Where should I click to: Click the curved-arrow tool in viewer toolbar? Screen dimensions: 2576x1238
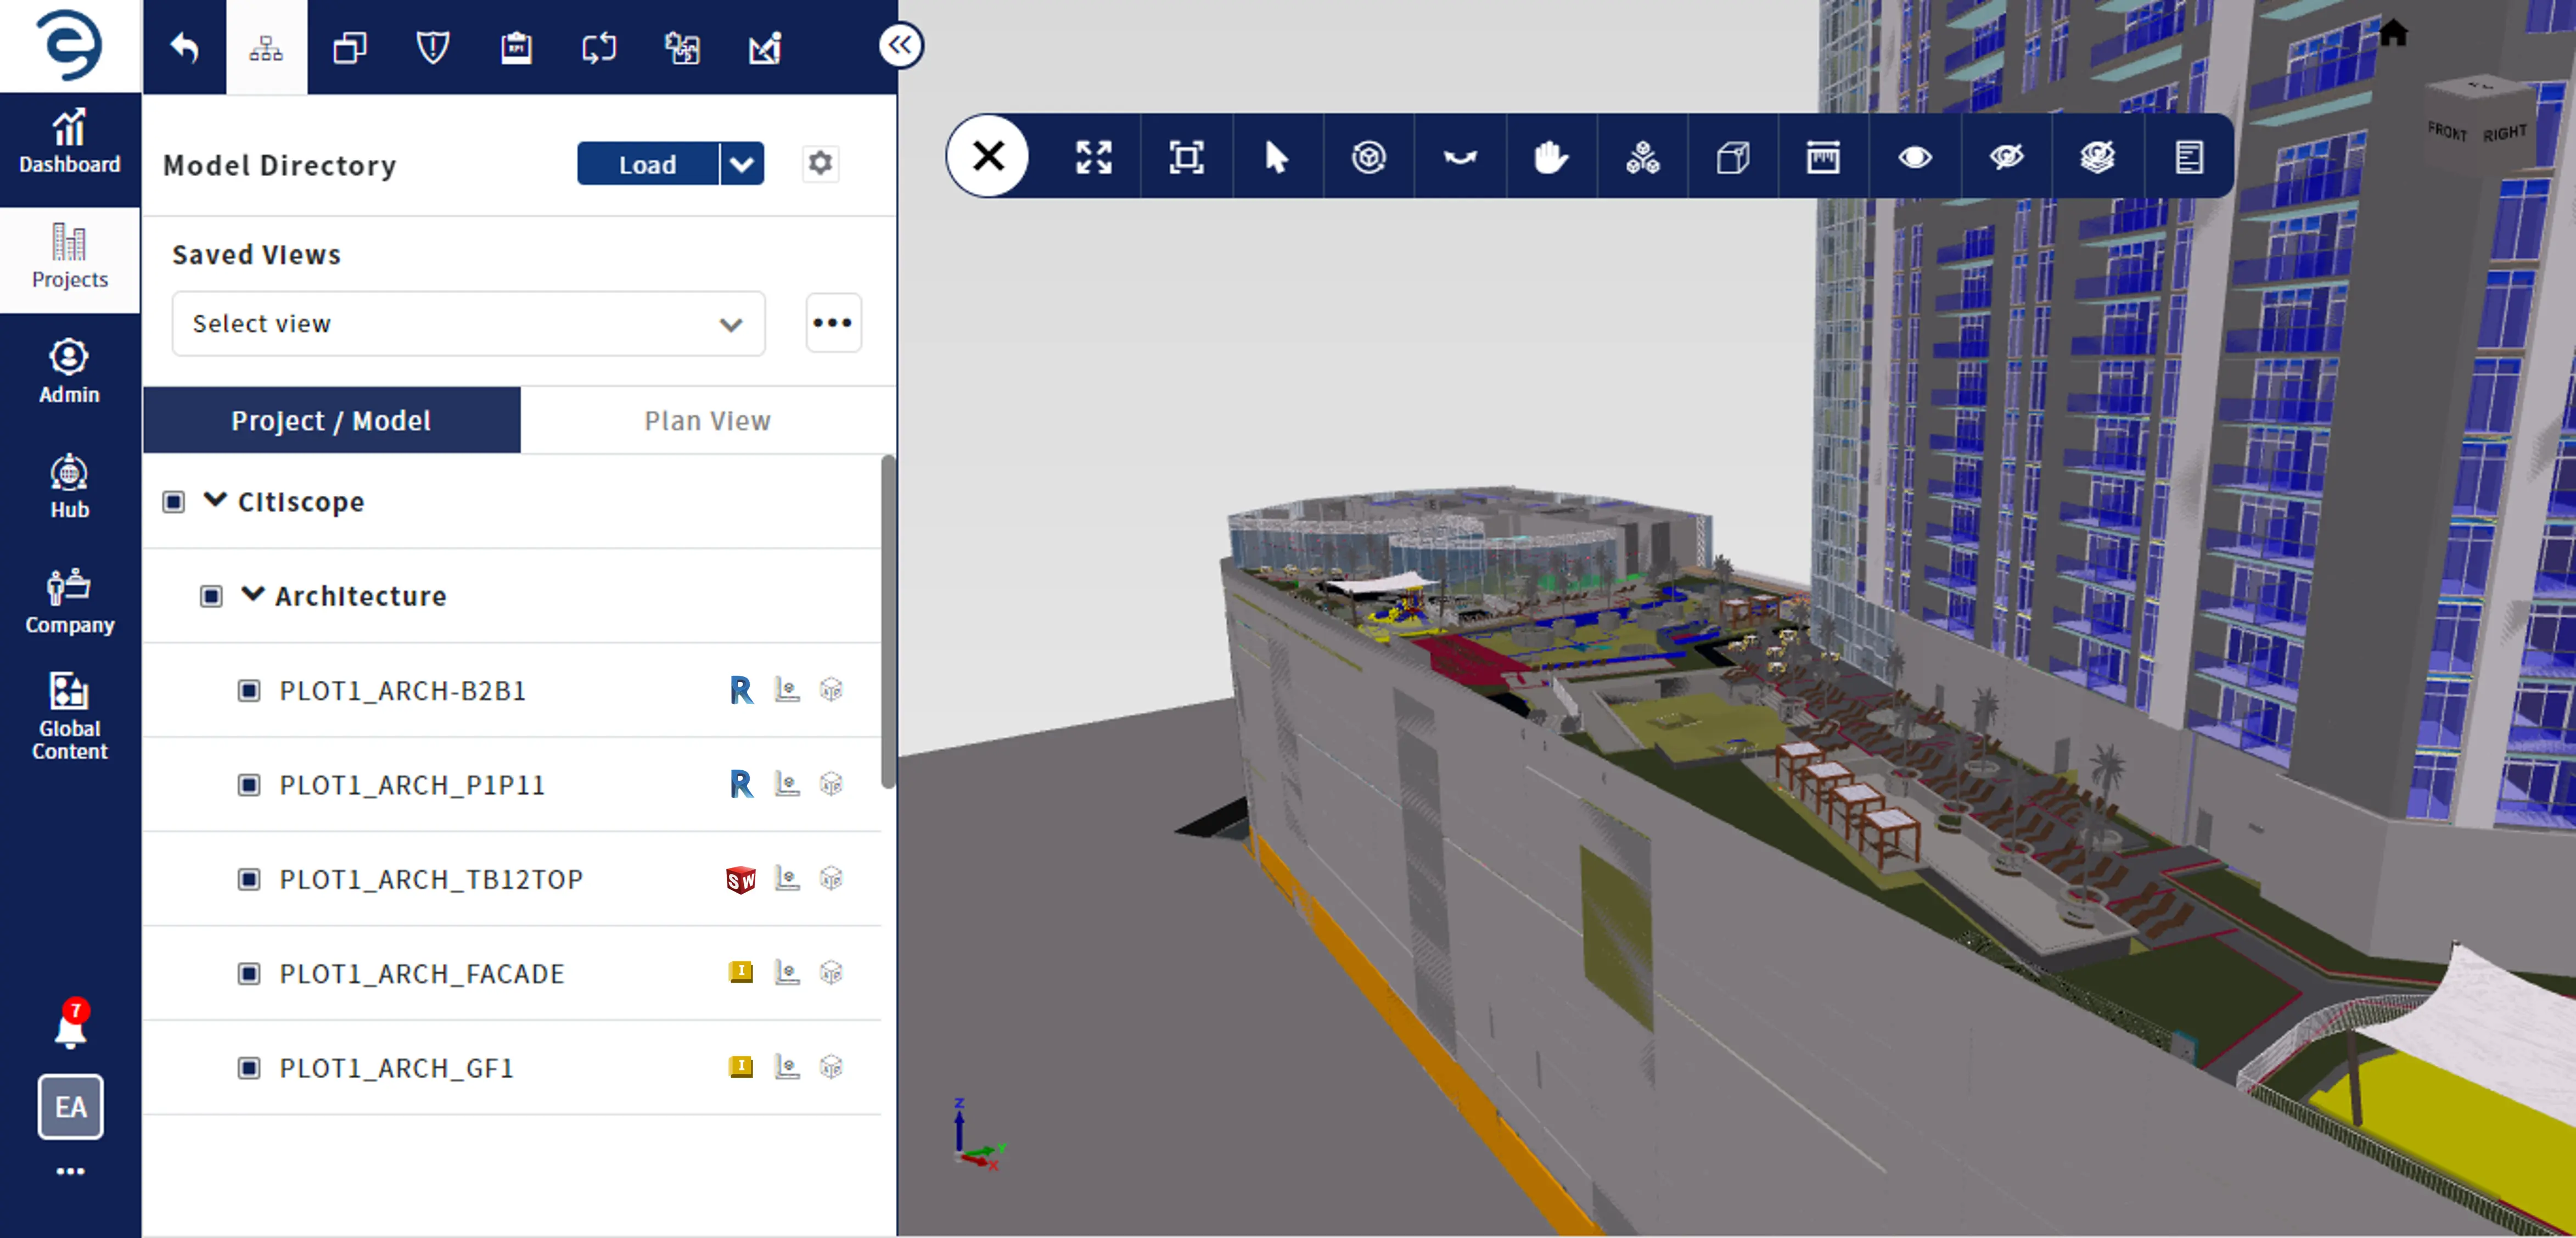1460,157
